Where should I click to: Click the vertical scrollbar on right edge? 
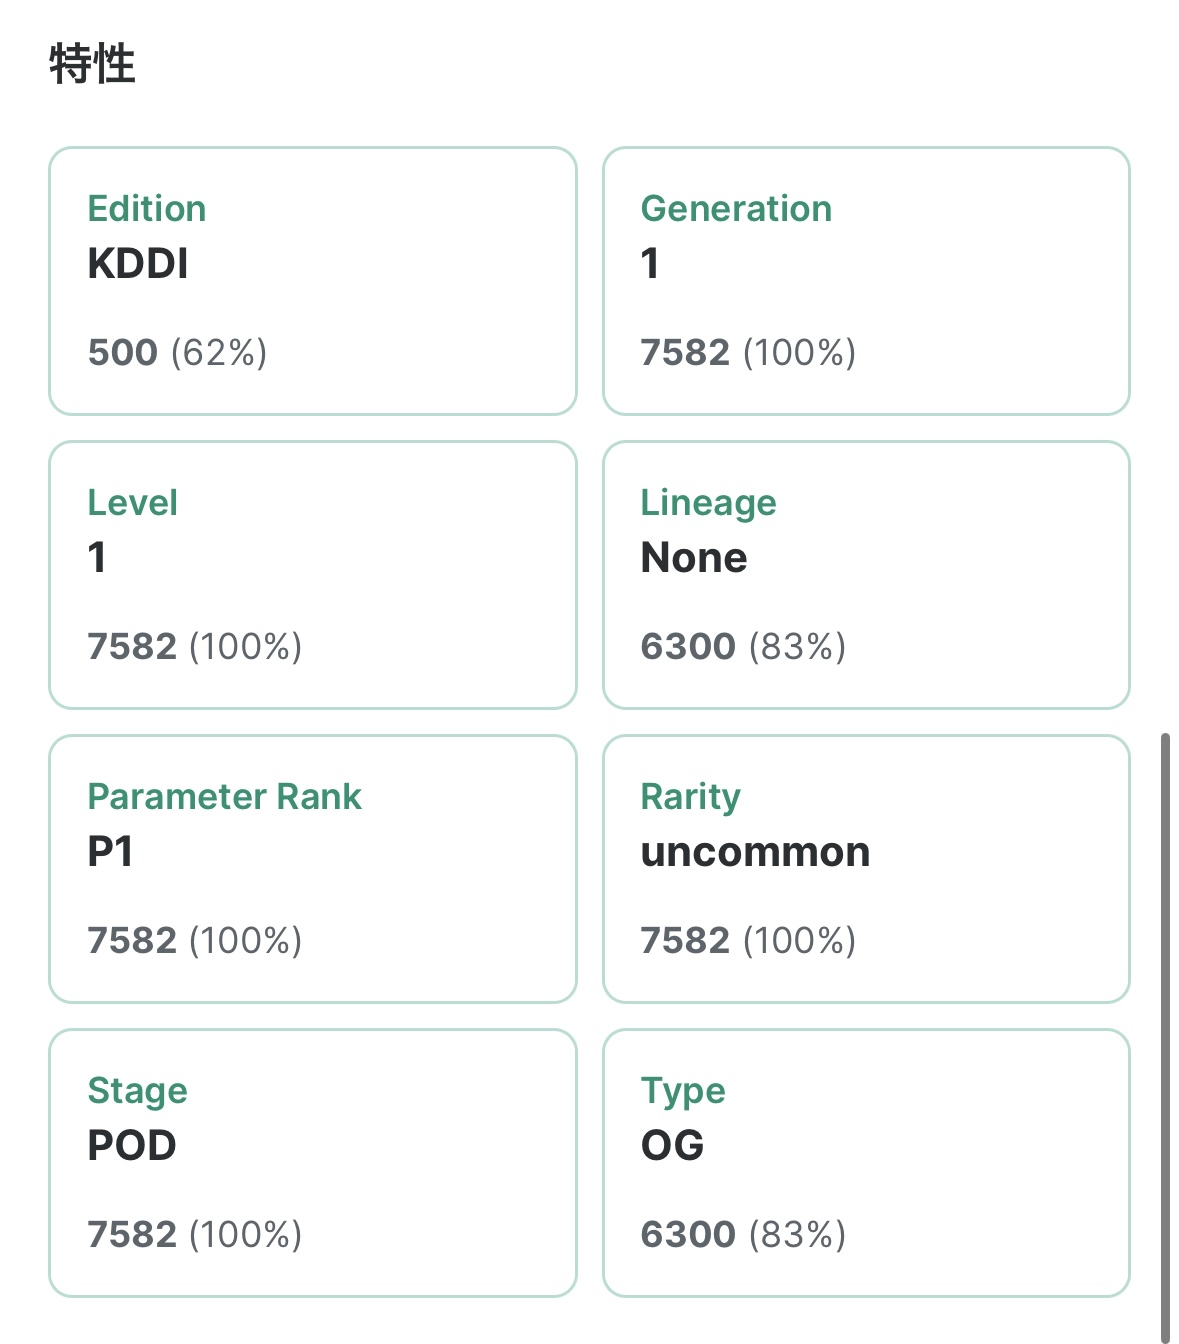pyautogui.click(x=1165, y=1030)
